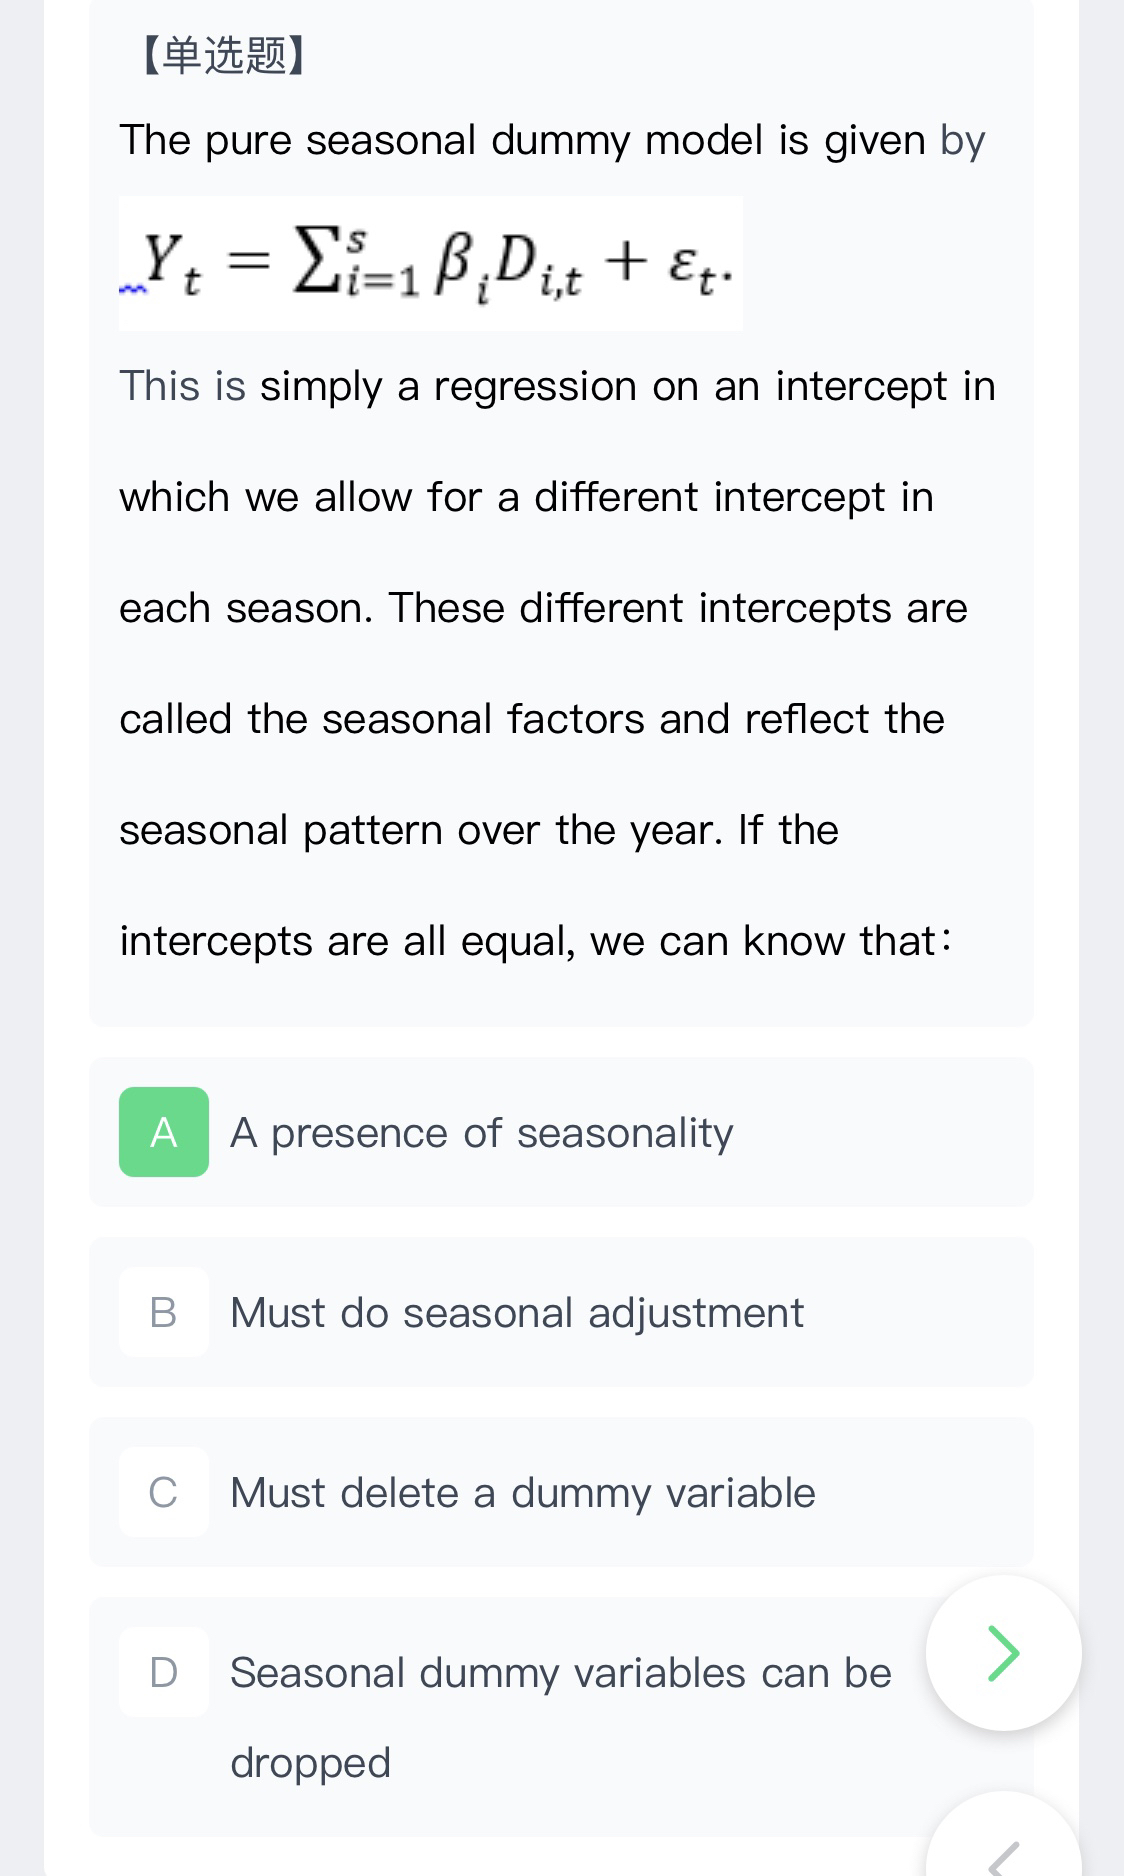This screenshot has width=1124, height=1876.
Task: Select the B answer letter badge
Action: pos(164,1312)
